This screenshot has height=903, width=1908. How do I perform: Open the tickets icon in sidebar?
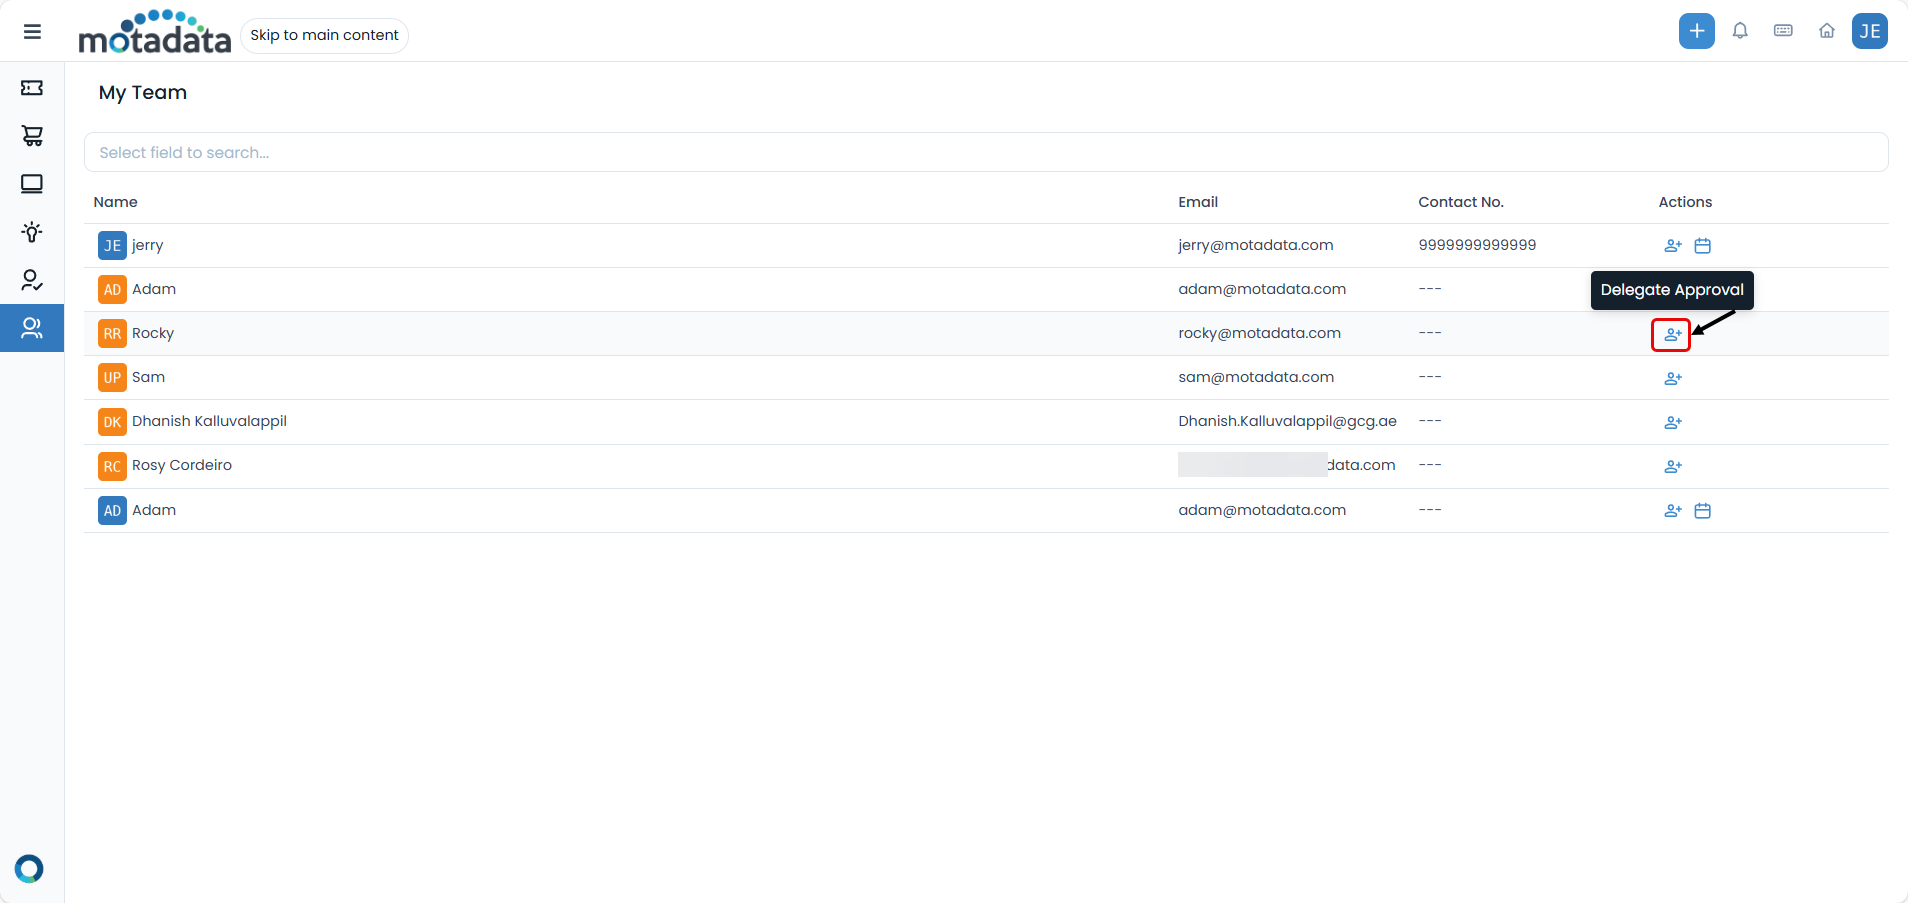(32, 88)
